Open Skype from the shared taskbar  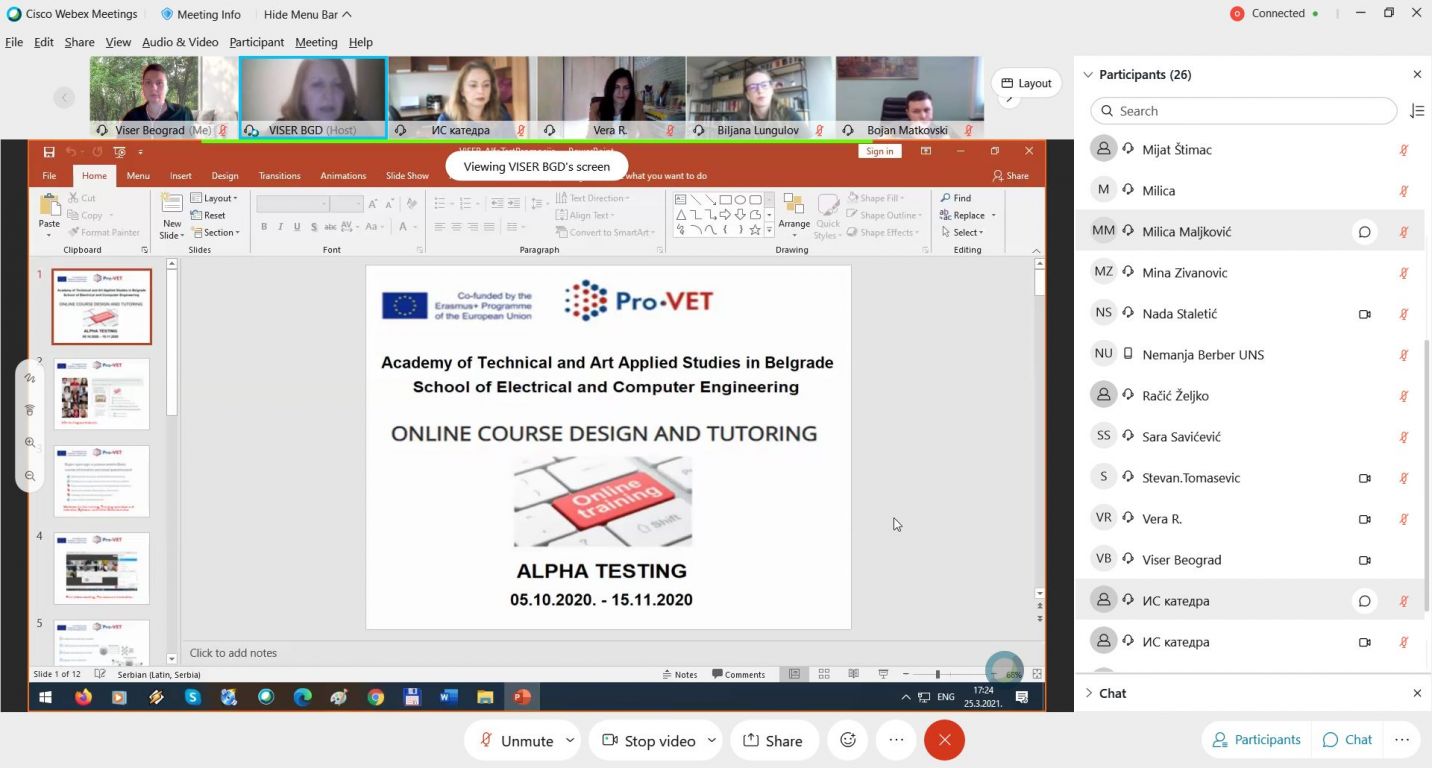click(x=193, y=697)
